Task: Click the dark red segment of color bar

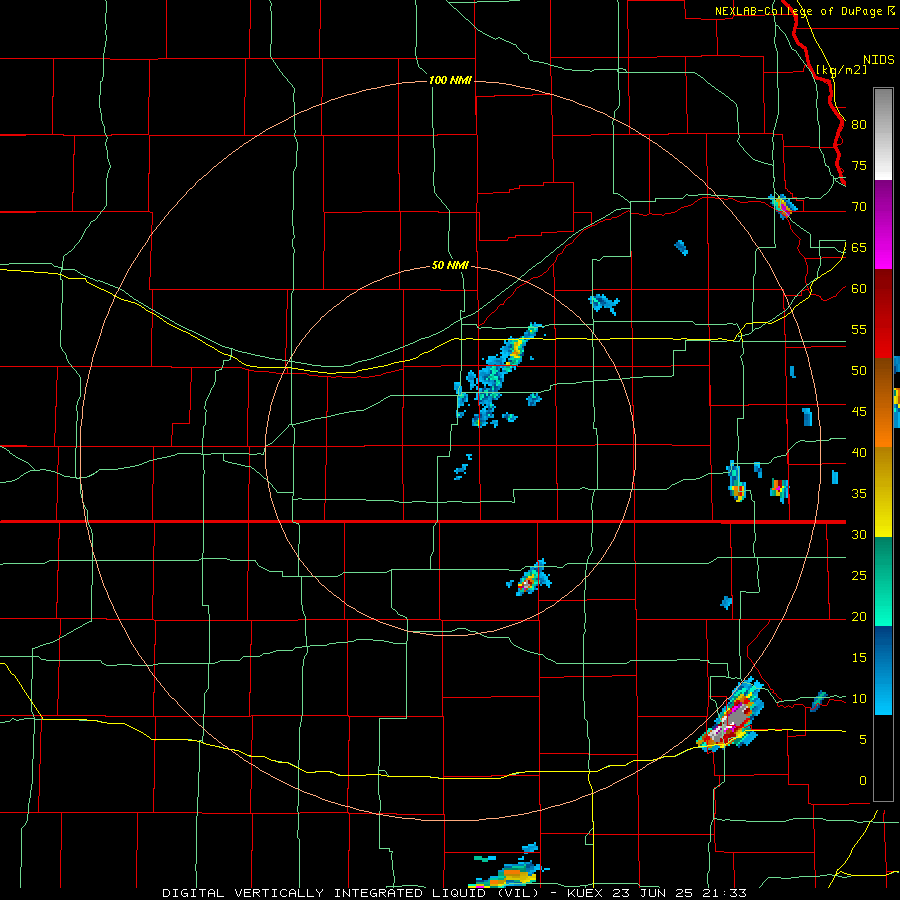Action: click(883, 314)
